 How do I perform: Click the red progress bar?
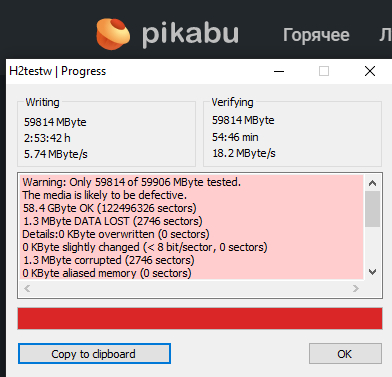tap(200, 319)
